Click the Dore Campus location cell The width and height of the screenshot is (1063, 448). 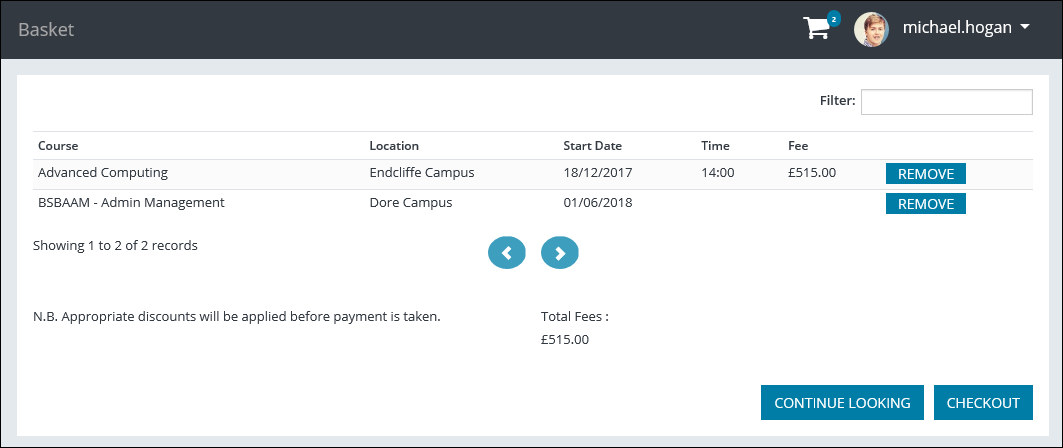click(x=411, y=203)
